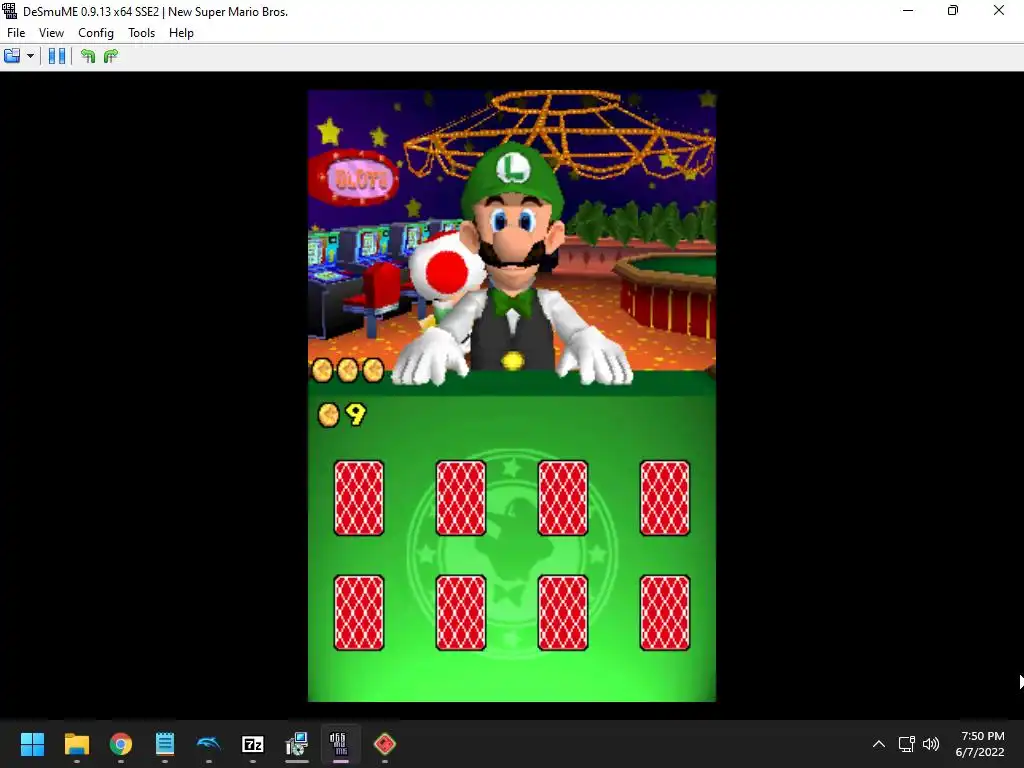1024x768 pixels.
Task: Open File Explorer from the taskbar
Action: 76,744
